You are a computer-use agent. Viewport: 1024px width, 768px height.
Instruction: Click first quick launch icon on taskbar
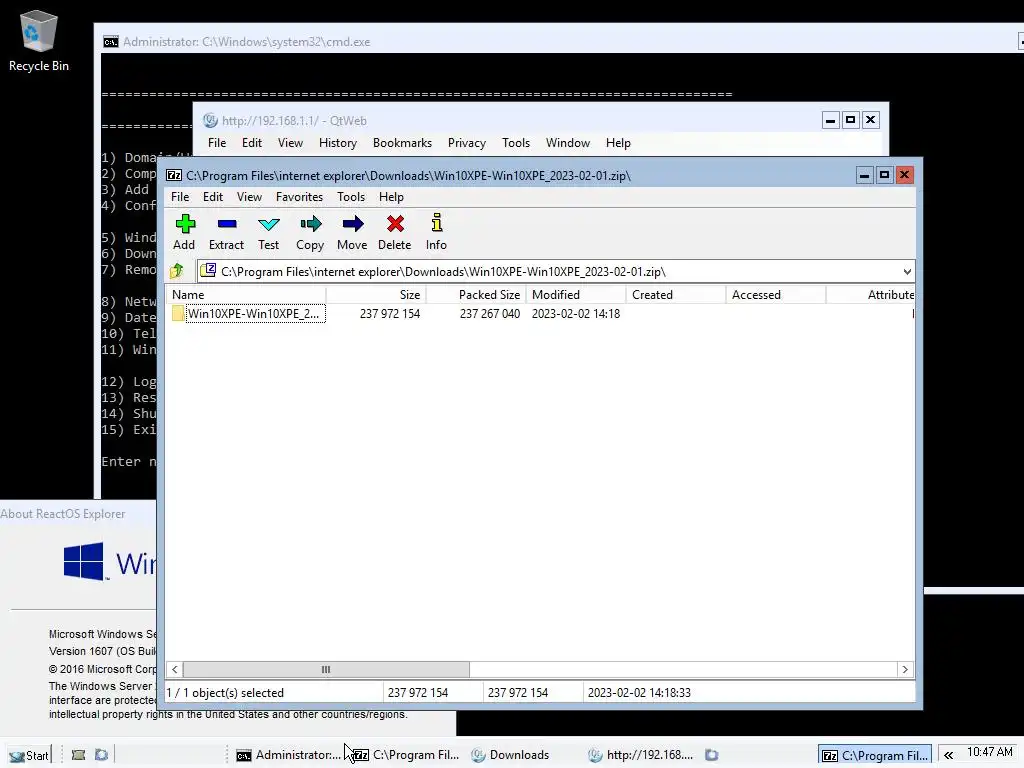tap(78, 755)
